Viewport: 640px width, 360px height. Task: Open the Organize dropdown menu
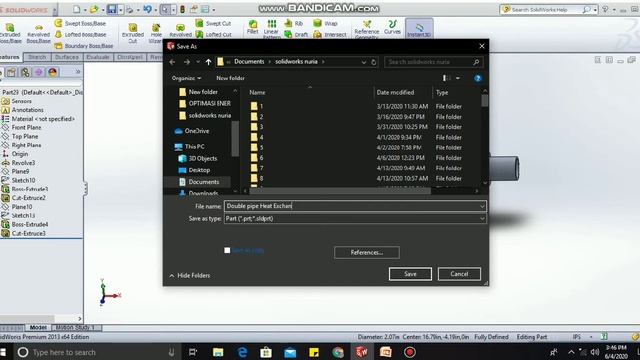(x=187, y=78)
